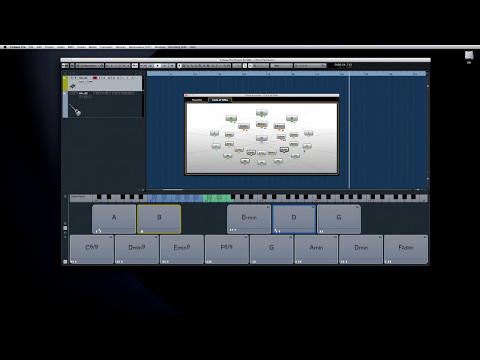This screenshot has height=360, width=480.
Task: Close the chord pads zone with the x icon
Action: 65,197
